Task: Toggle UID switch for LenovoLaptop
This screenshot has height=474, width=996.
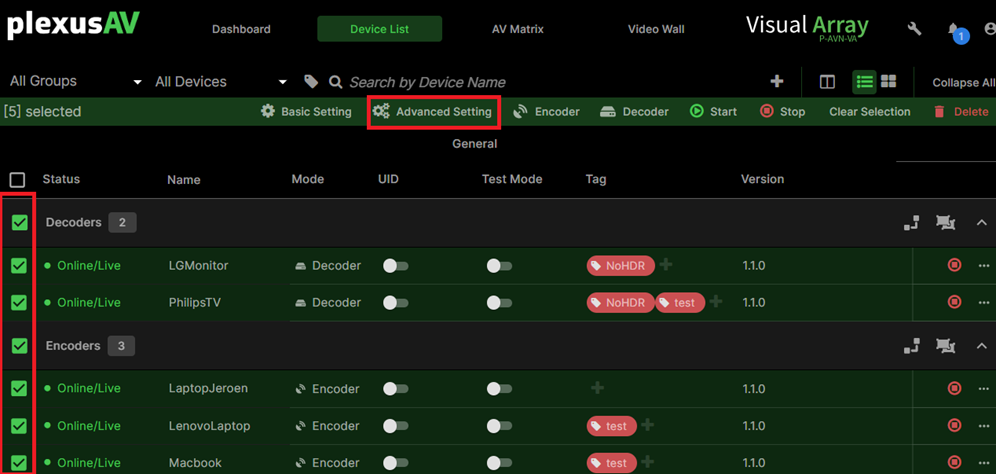Action: pyautogui.click(x=395, y=425)
